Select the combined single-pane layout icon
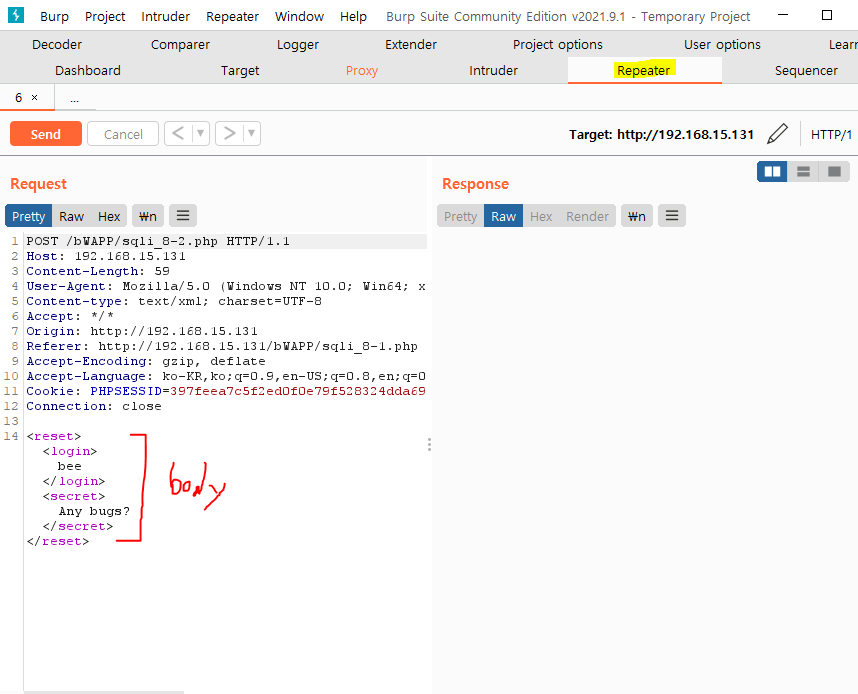Screen dimensions: 858x694 pos(834,172)
